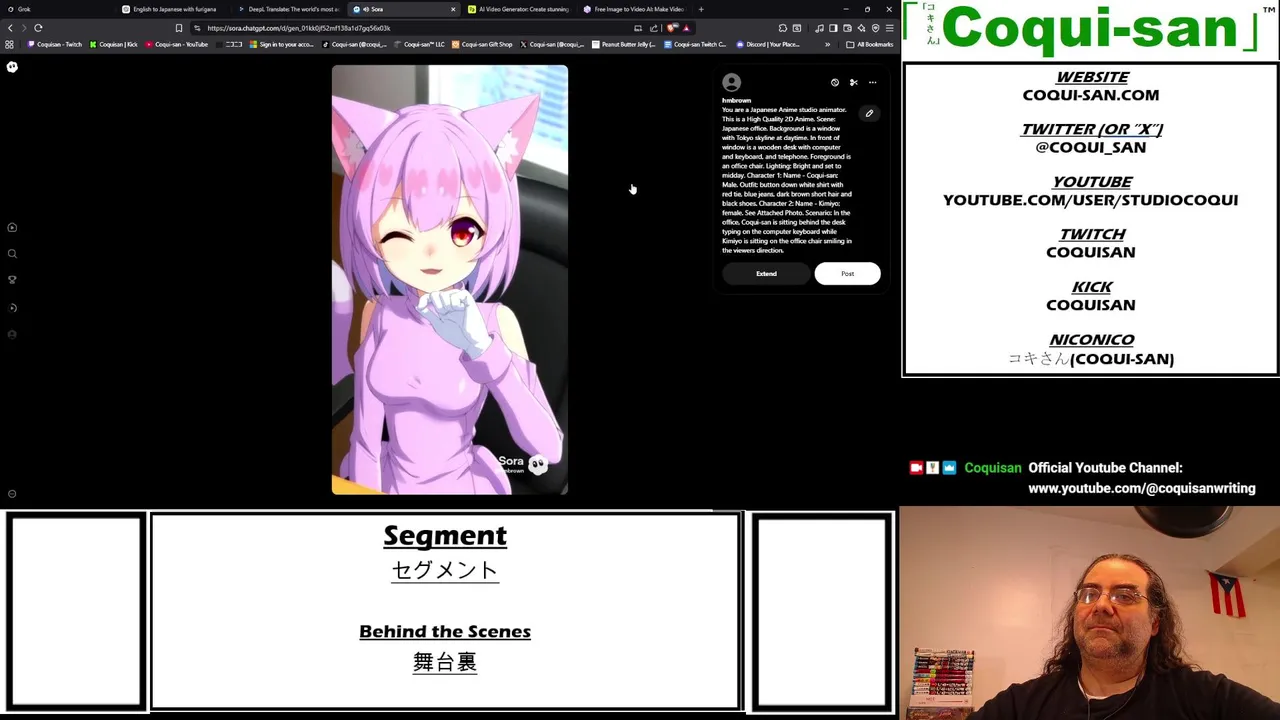Click the apps grid icon in bookmarks bar
Screen dimensions: 1280x720
[10, 44]
